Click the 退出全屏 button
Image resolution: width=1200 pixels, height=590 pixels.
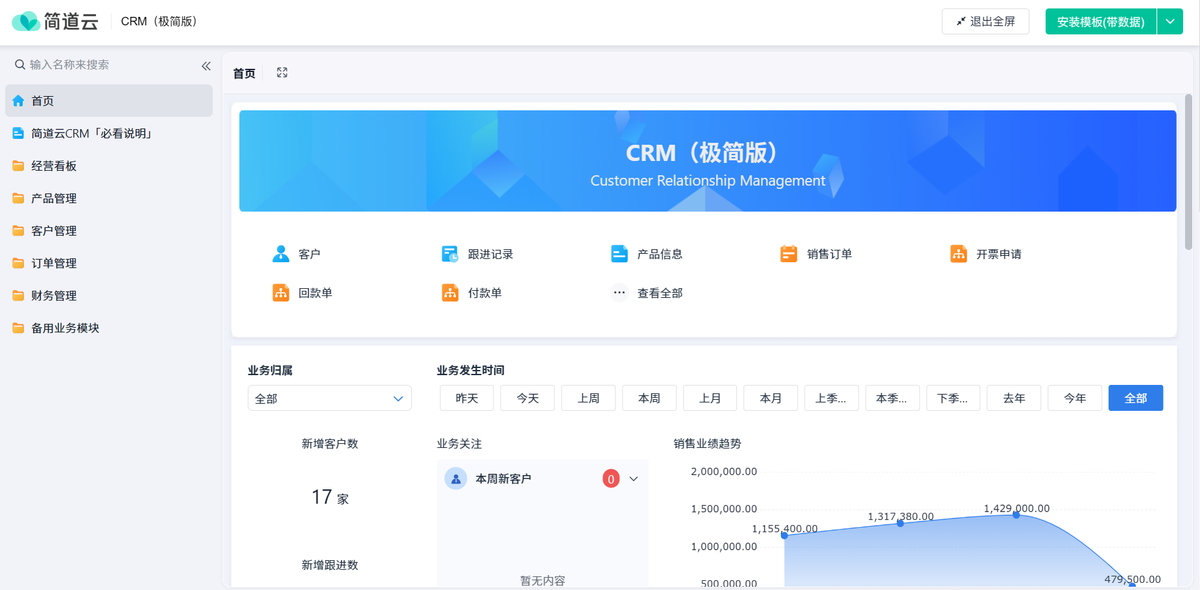coord(986,21)
